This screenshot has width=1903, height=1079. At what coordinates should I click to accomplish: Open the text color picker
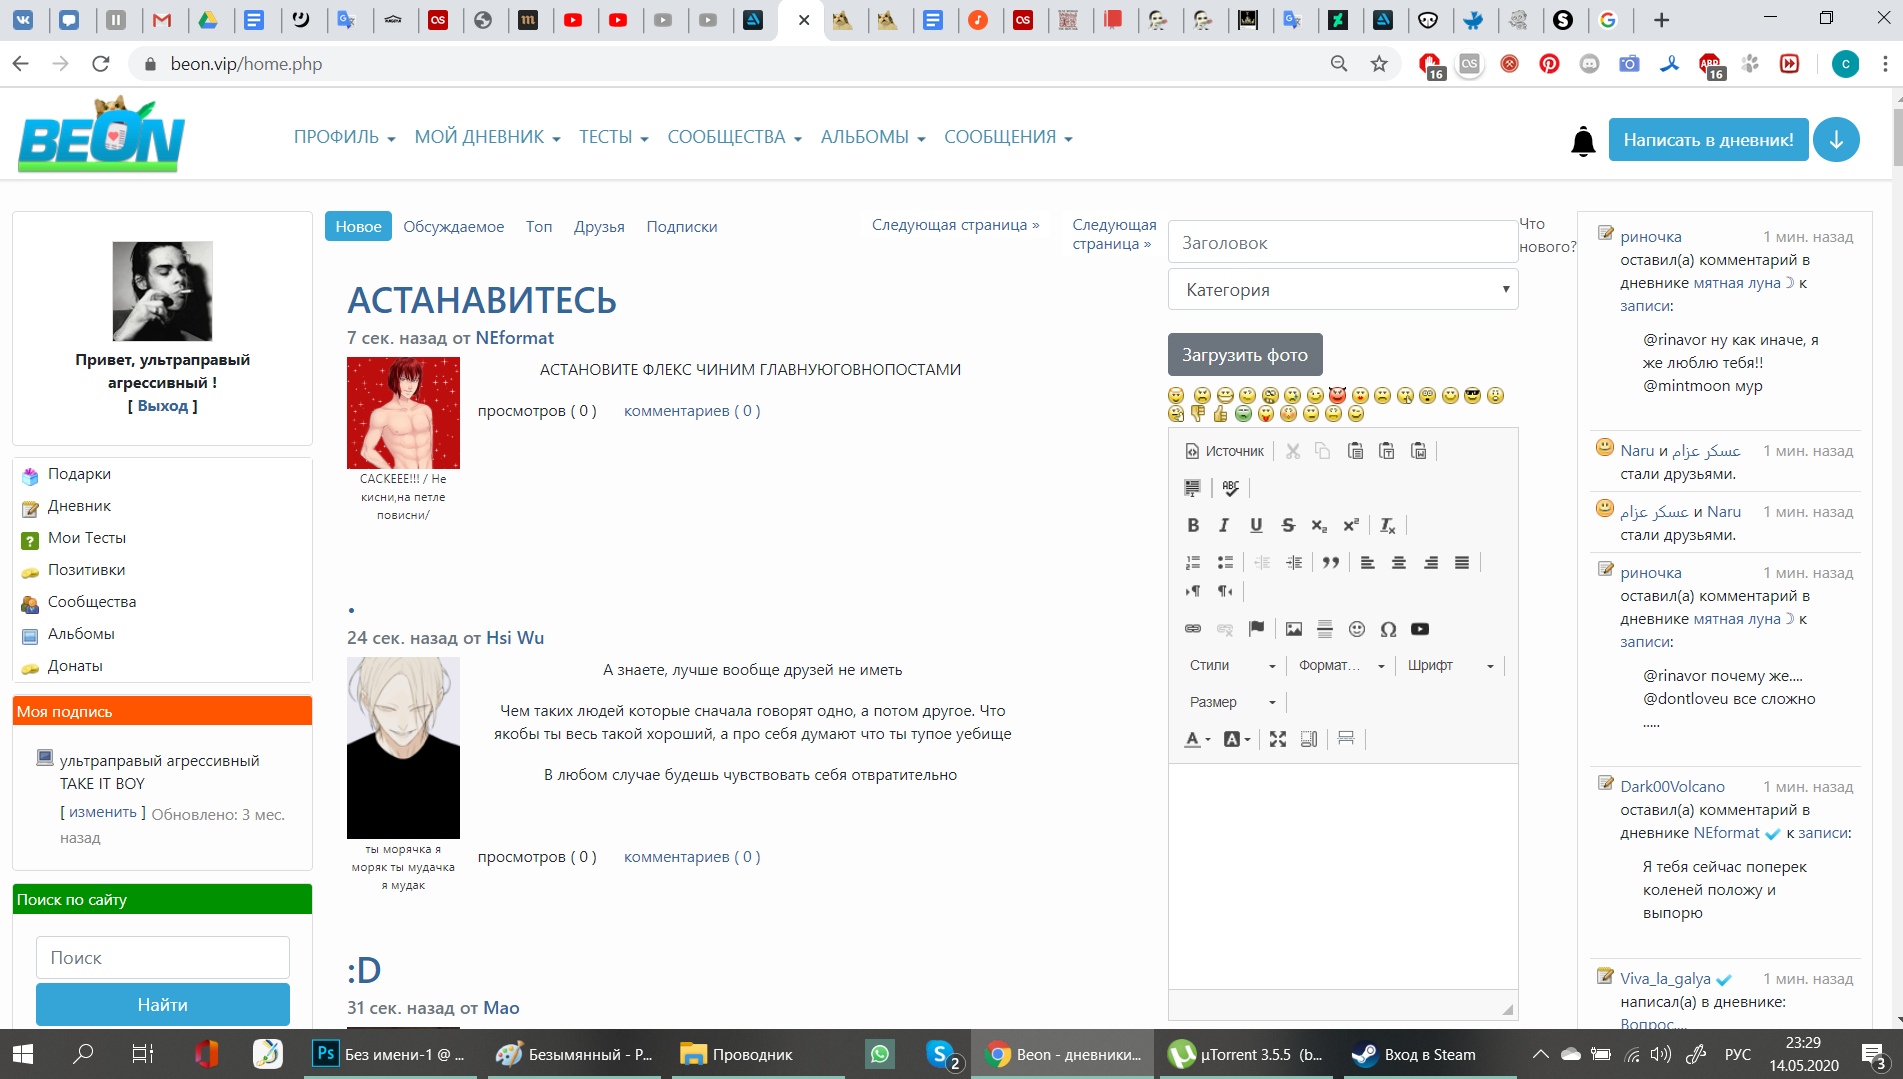[1197, 739]
